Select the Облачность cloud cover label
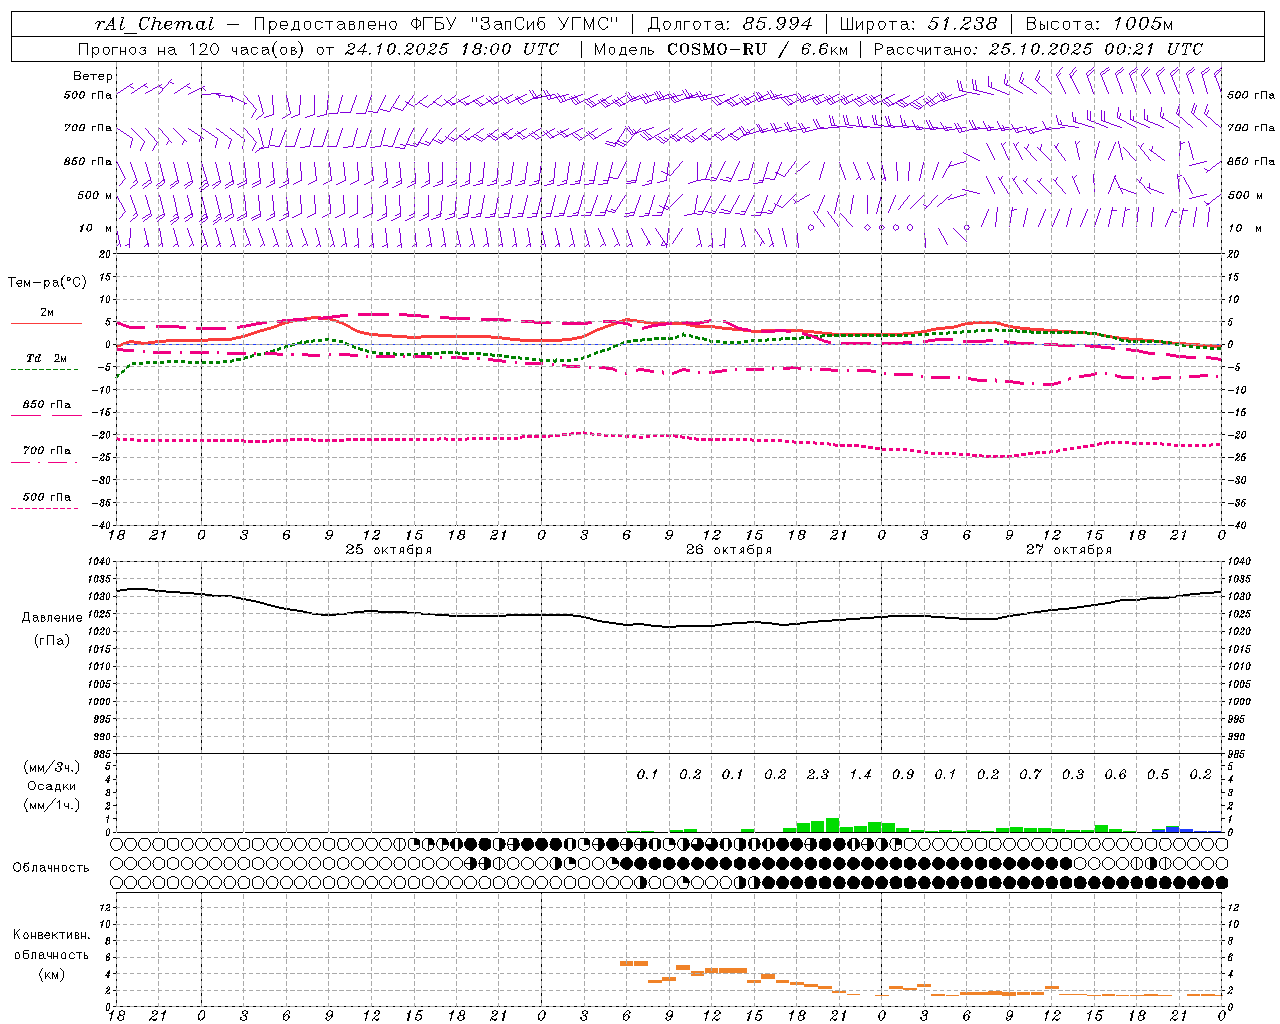The image size is (1280, 1024). pos(51,868)
